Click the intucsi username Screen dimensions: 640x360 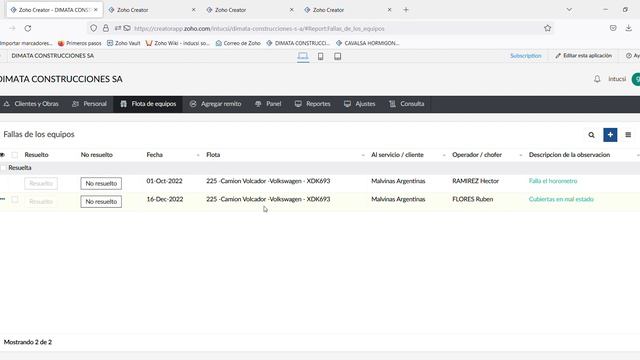coord(617,79)
